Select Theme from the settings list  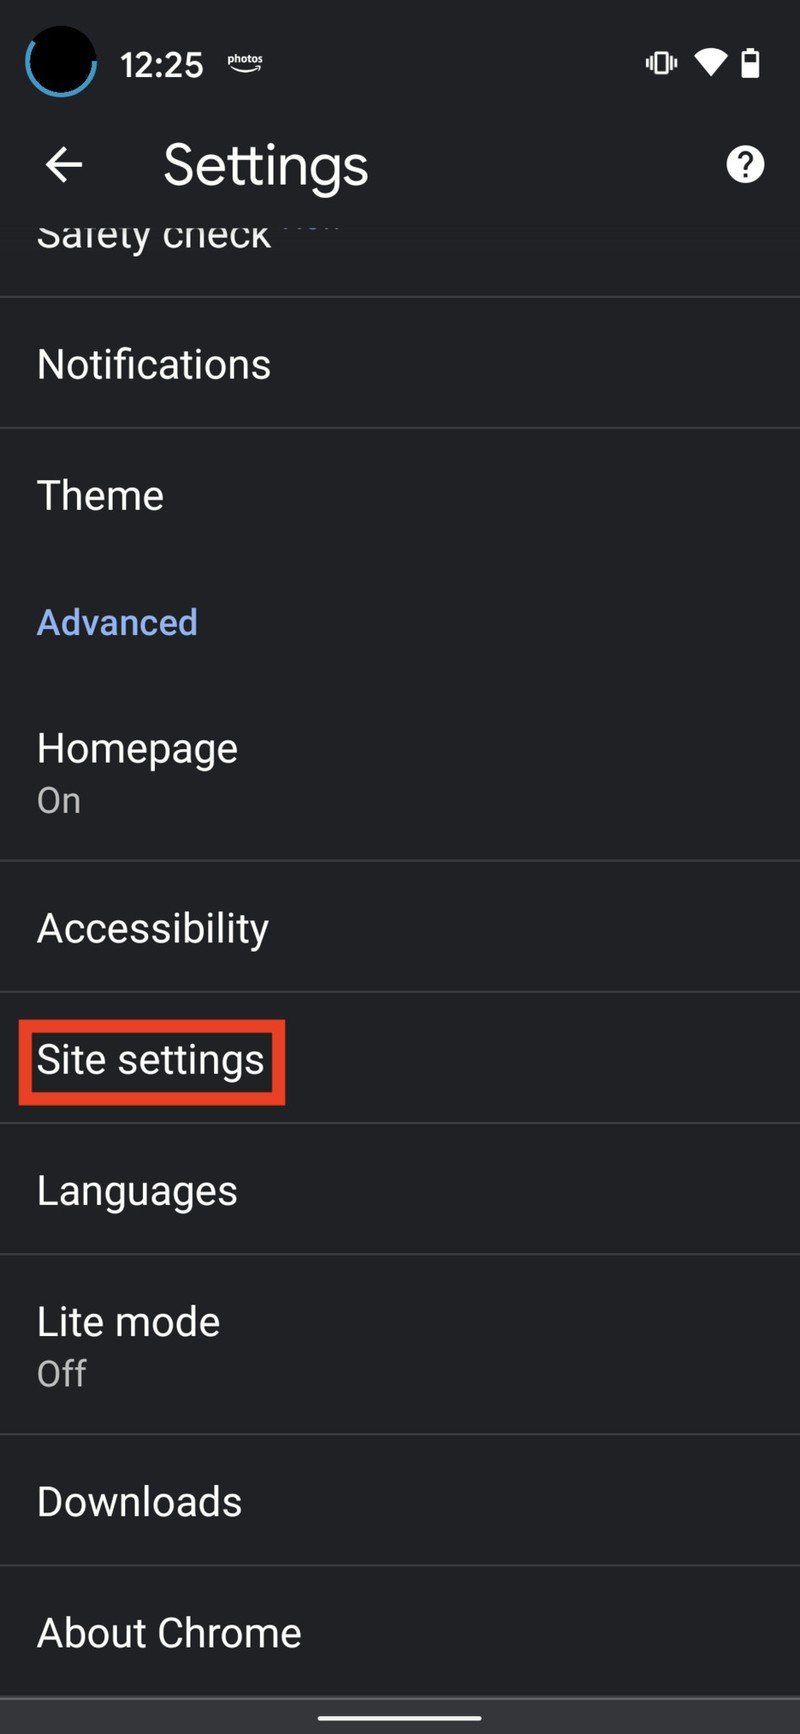(x=100, y=494)
